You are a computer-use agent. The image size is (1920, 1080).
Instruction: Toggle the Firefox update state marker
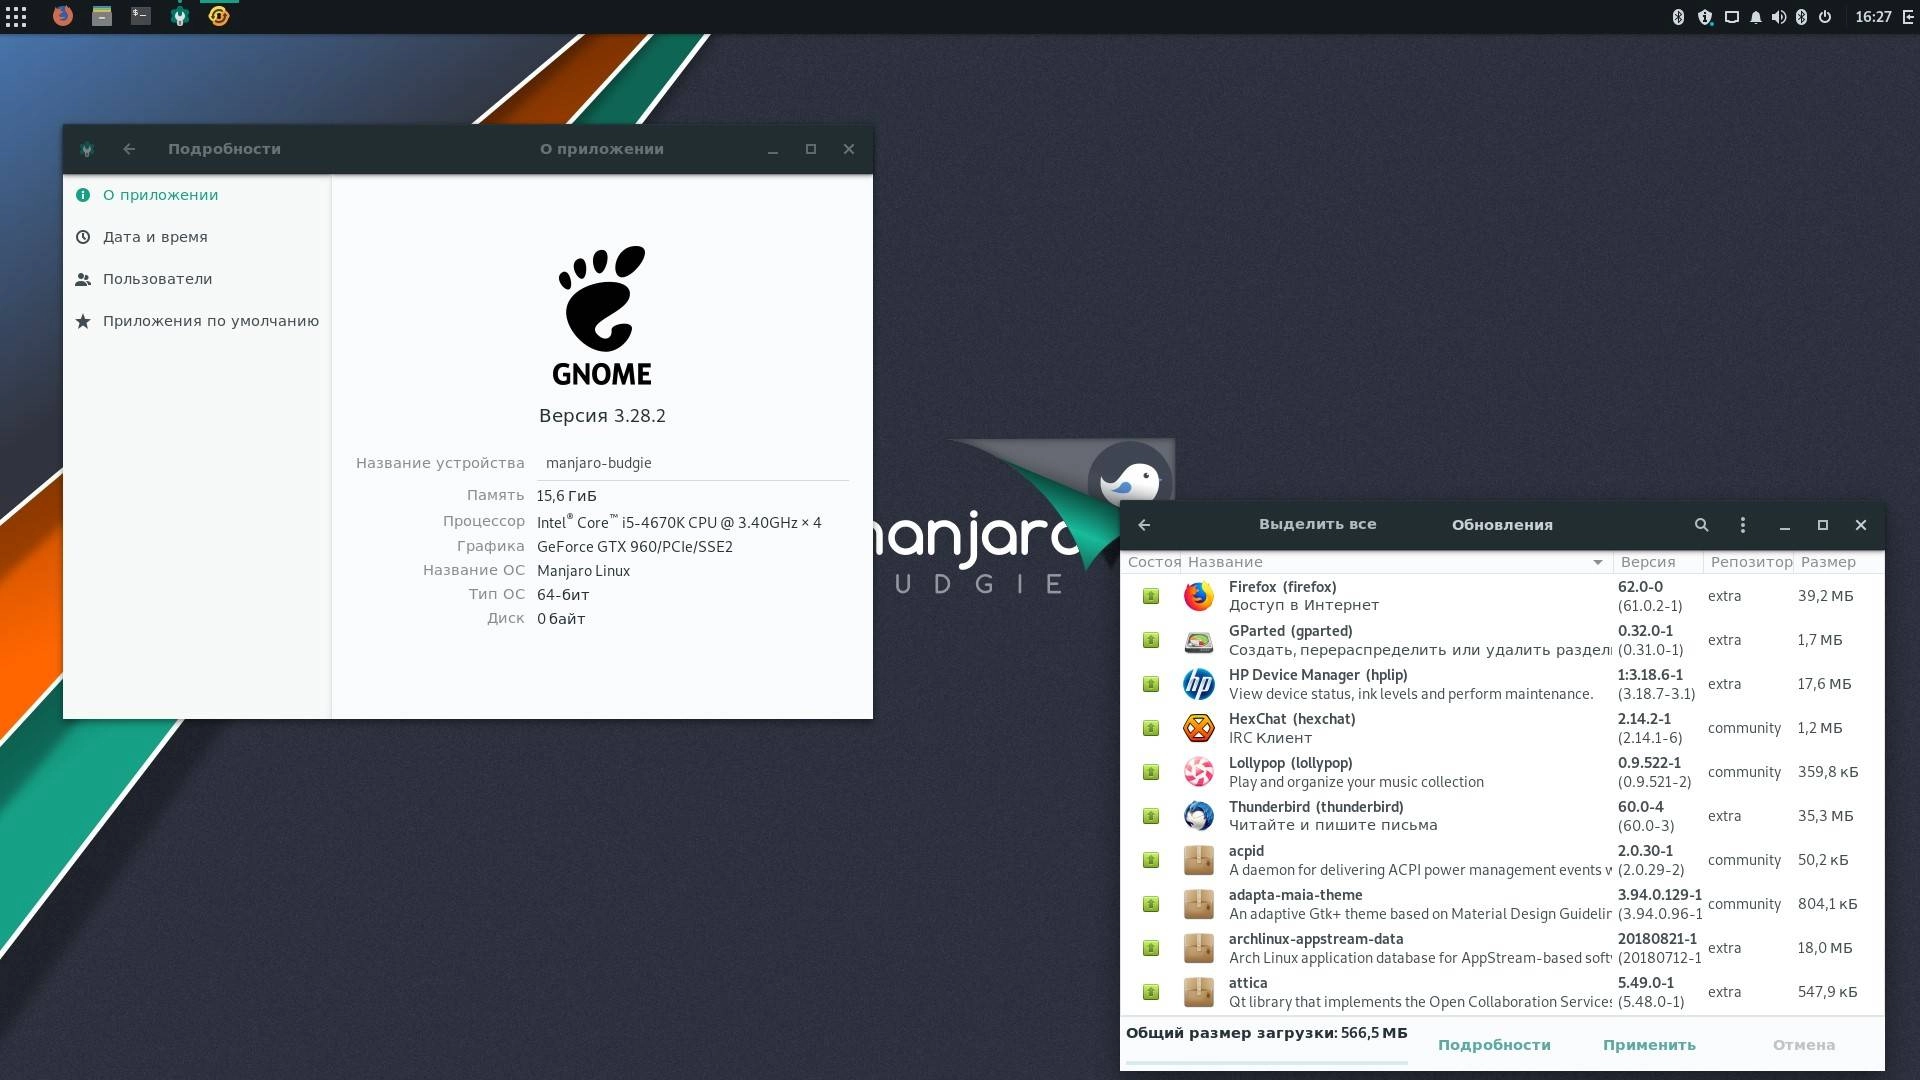1151,596
